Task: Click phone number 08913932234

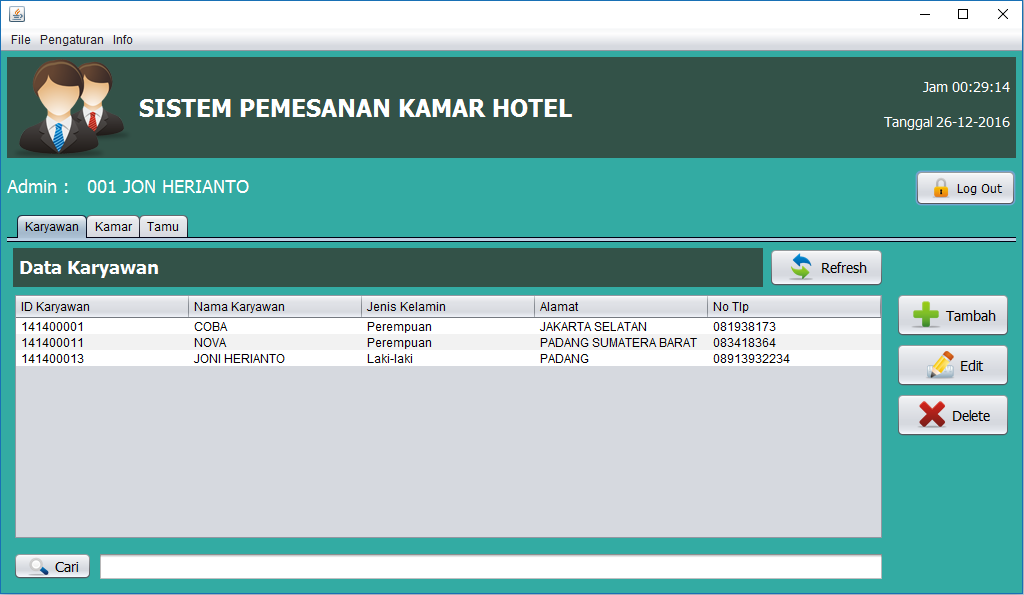Action: (751, 359)
